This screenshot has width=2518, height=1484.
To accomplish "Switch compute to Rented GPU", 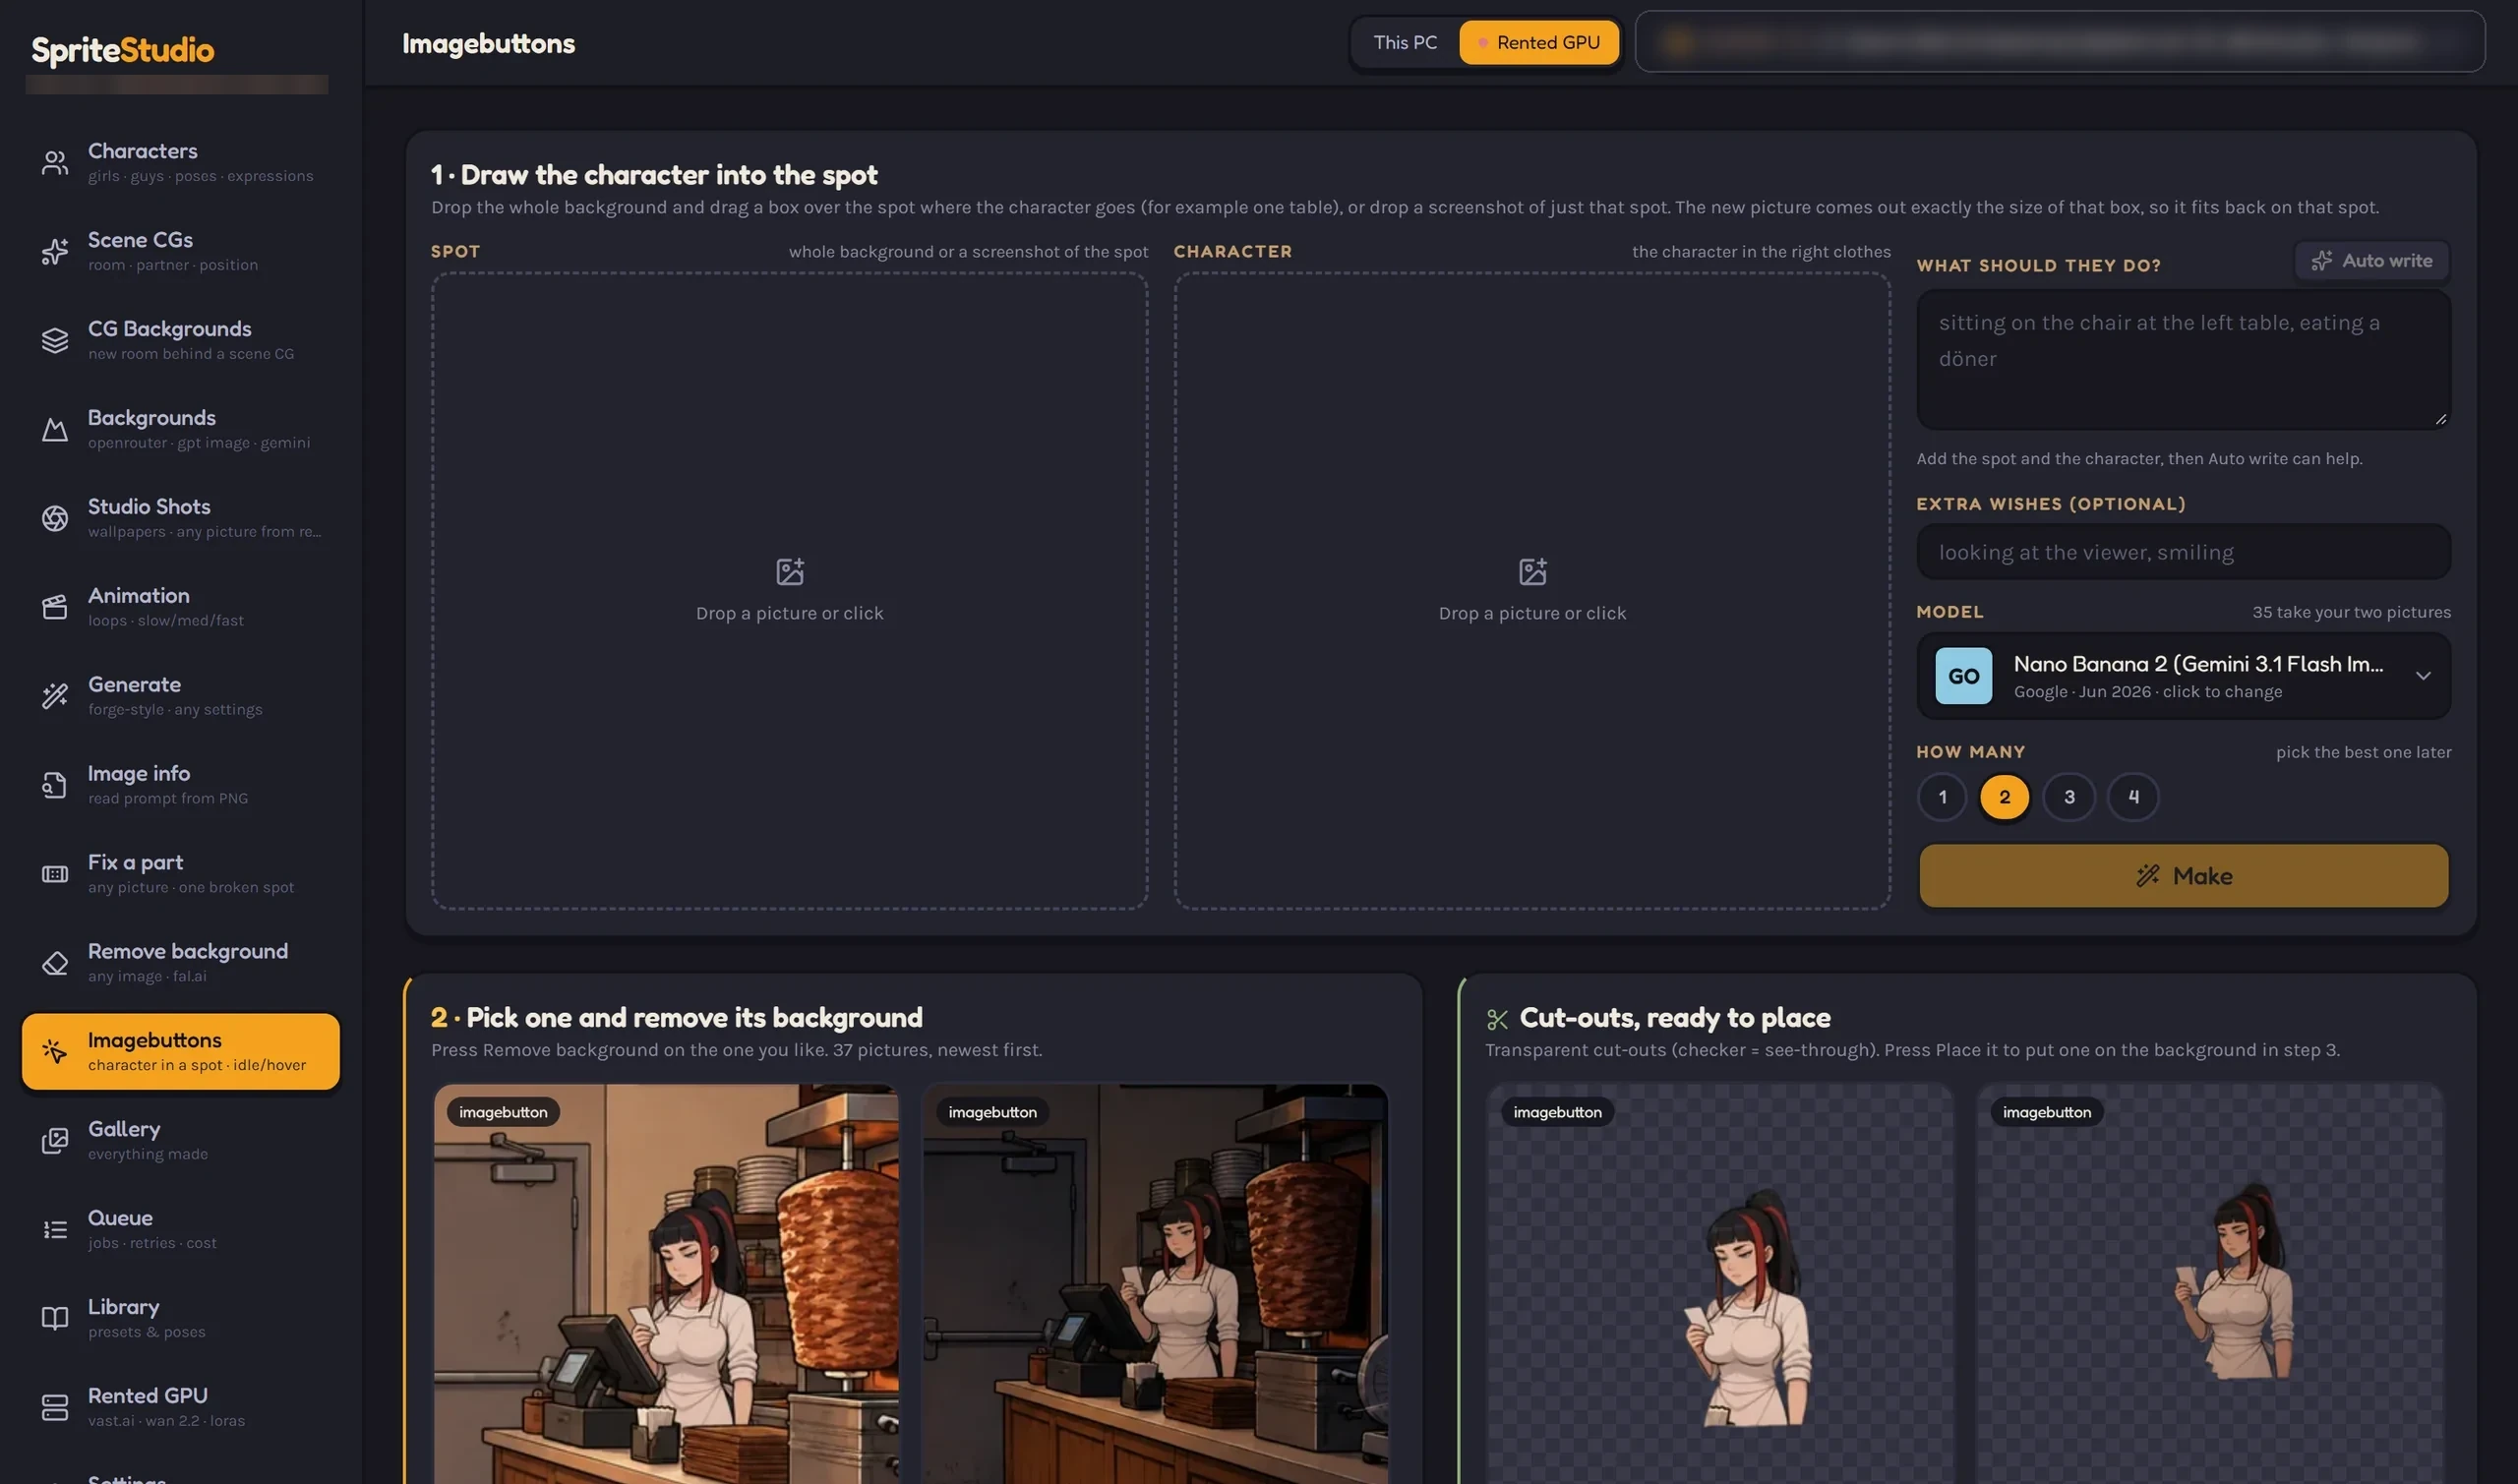I will click(x=1539, y=43).
